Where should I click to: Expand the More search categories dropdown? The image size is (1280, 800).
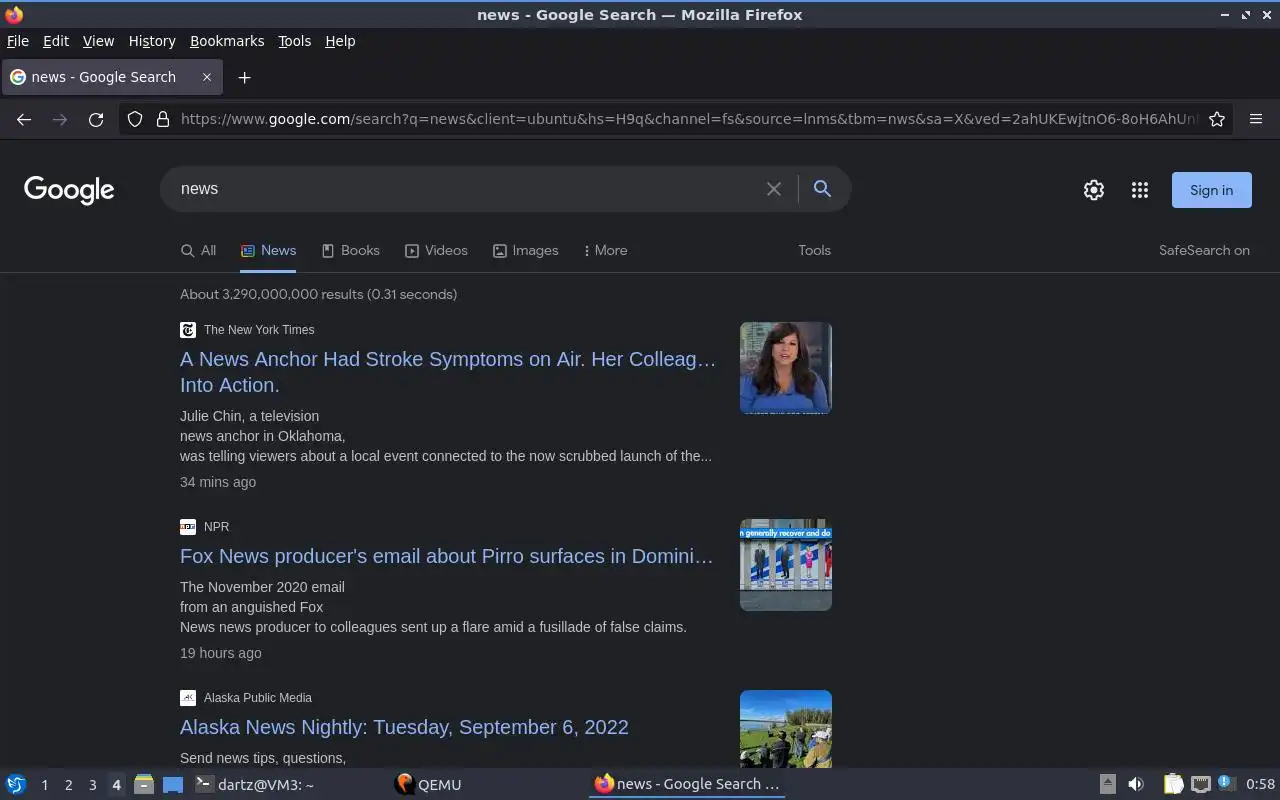click(x=605, y=251)
